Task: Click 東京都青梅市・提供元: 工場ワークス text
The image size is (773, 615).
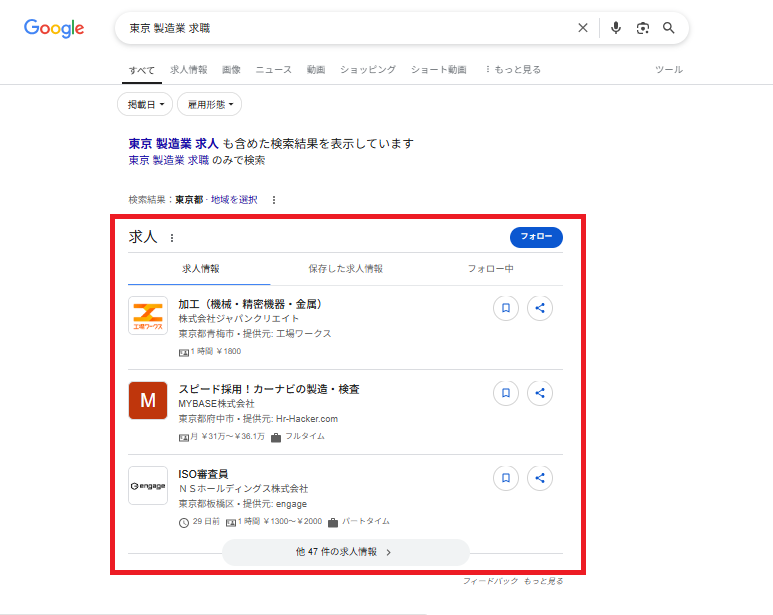Action: [255, 334]
